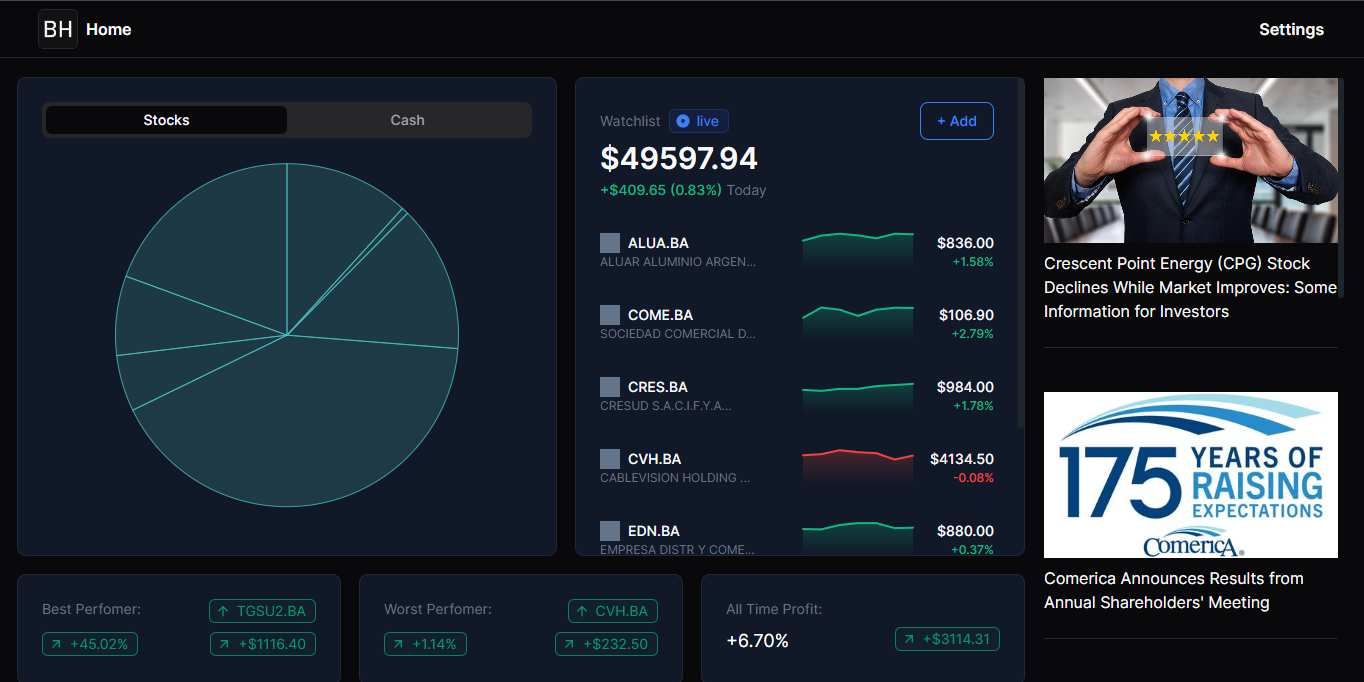Click the $836.00 price of ALUA.BA

click(965, 243)
